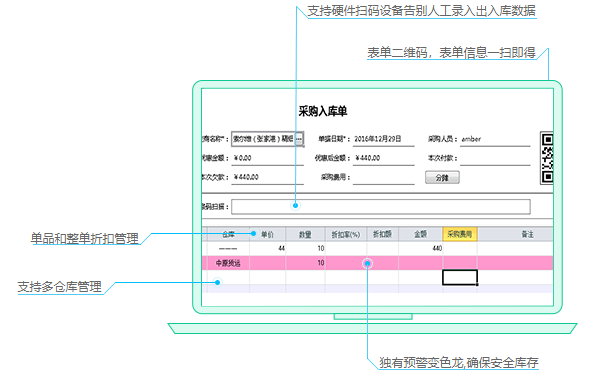
Task: Click the 单价 column header
Action: (x=267, y=234)
